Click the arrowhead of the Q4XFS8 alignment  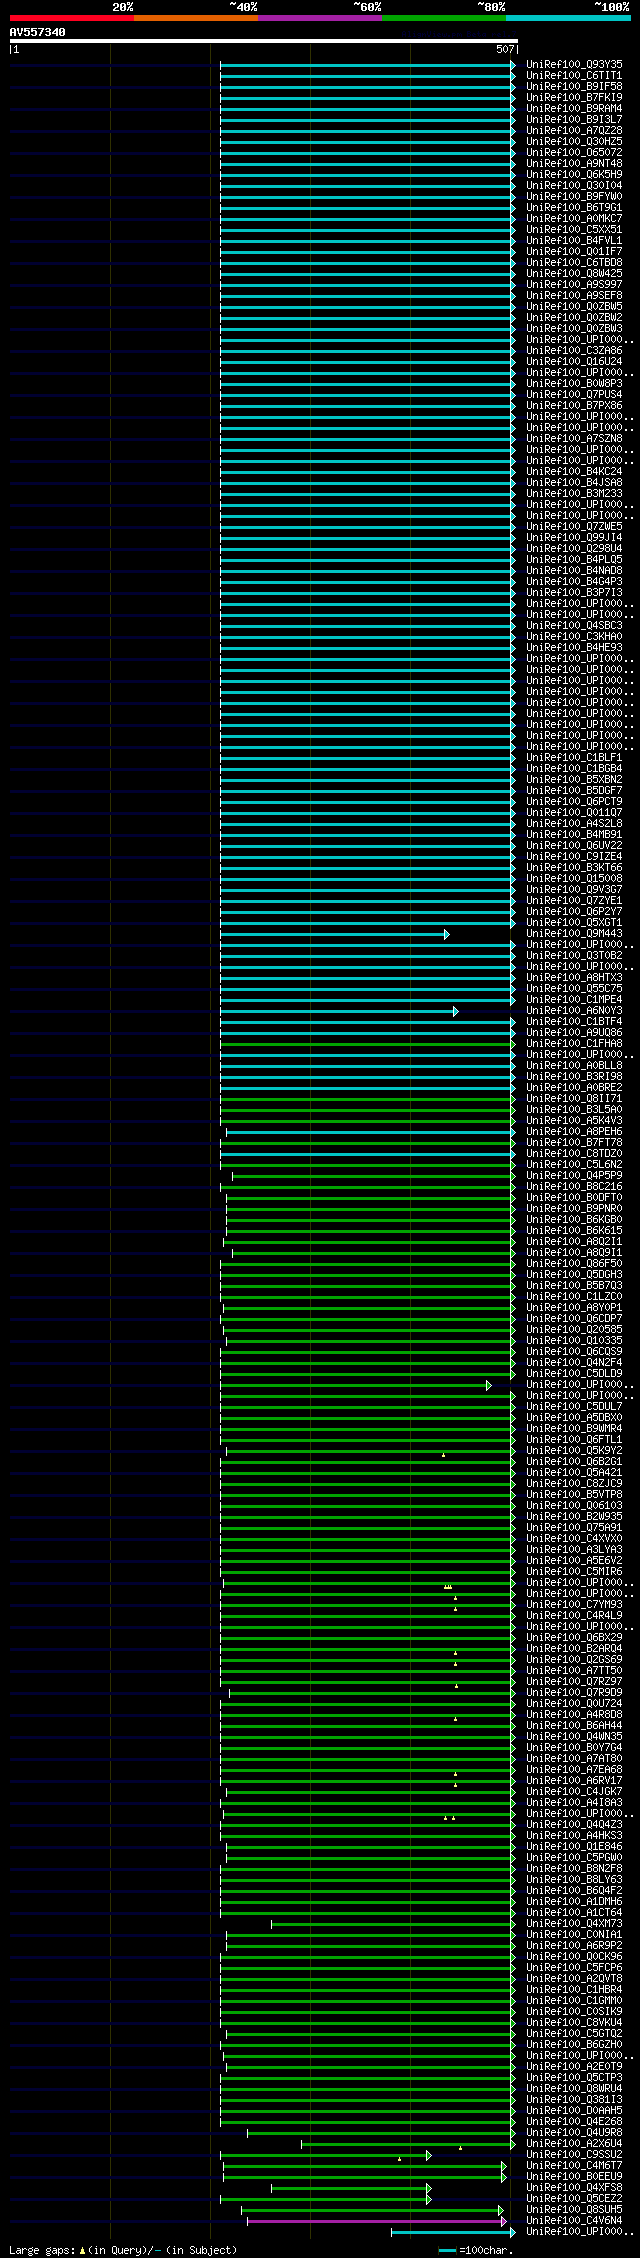[x=428, y=2188]
